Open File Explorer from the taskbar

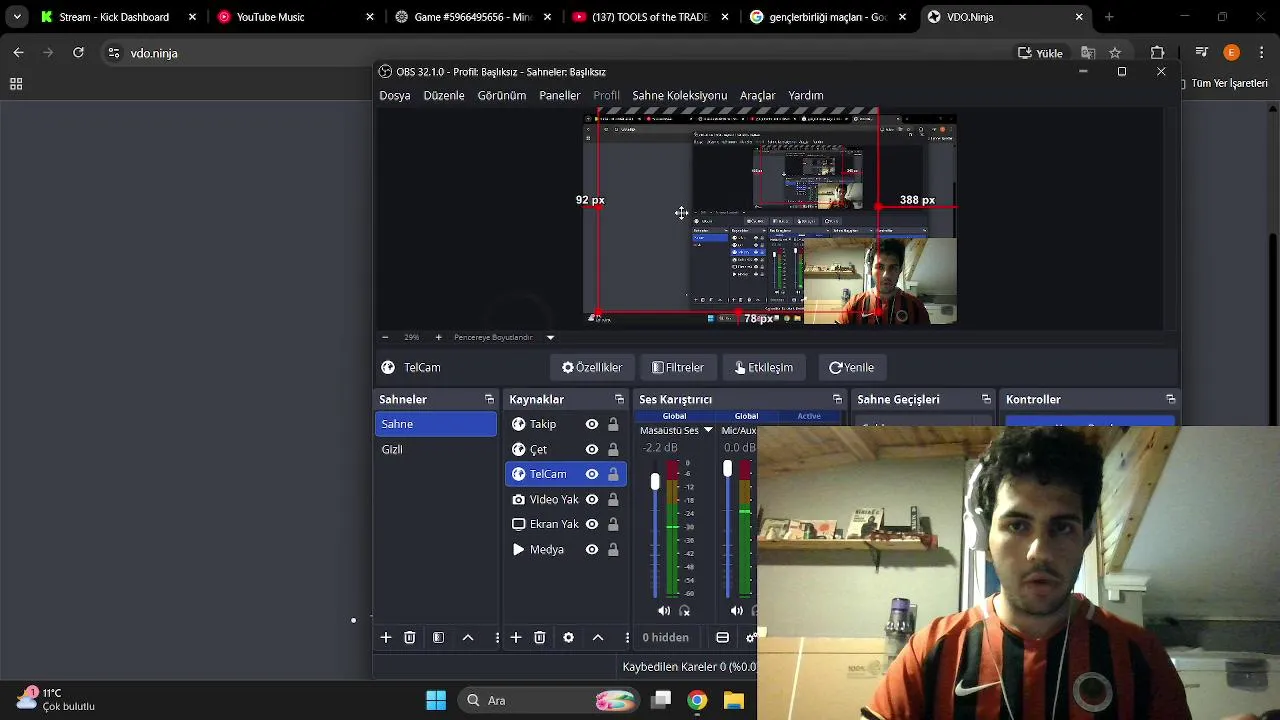pos(734,700)
